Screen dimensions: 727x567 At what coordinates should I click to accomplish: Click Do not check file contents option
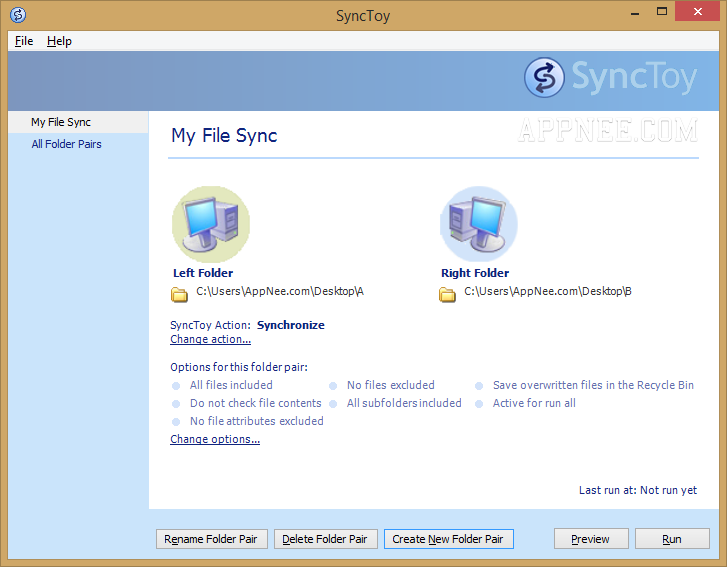[x=255, y=403]
